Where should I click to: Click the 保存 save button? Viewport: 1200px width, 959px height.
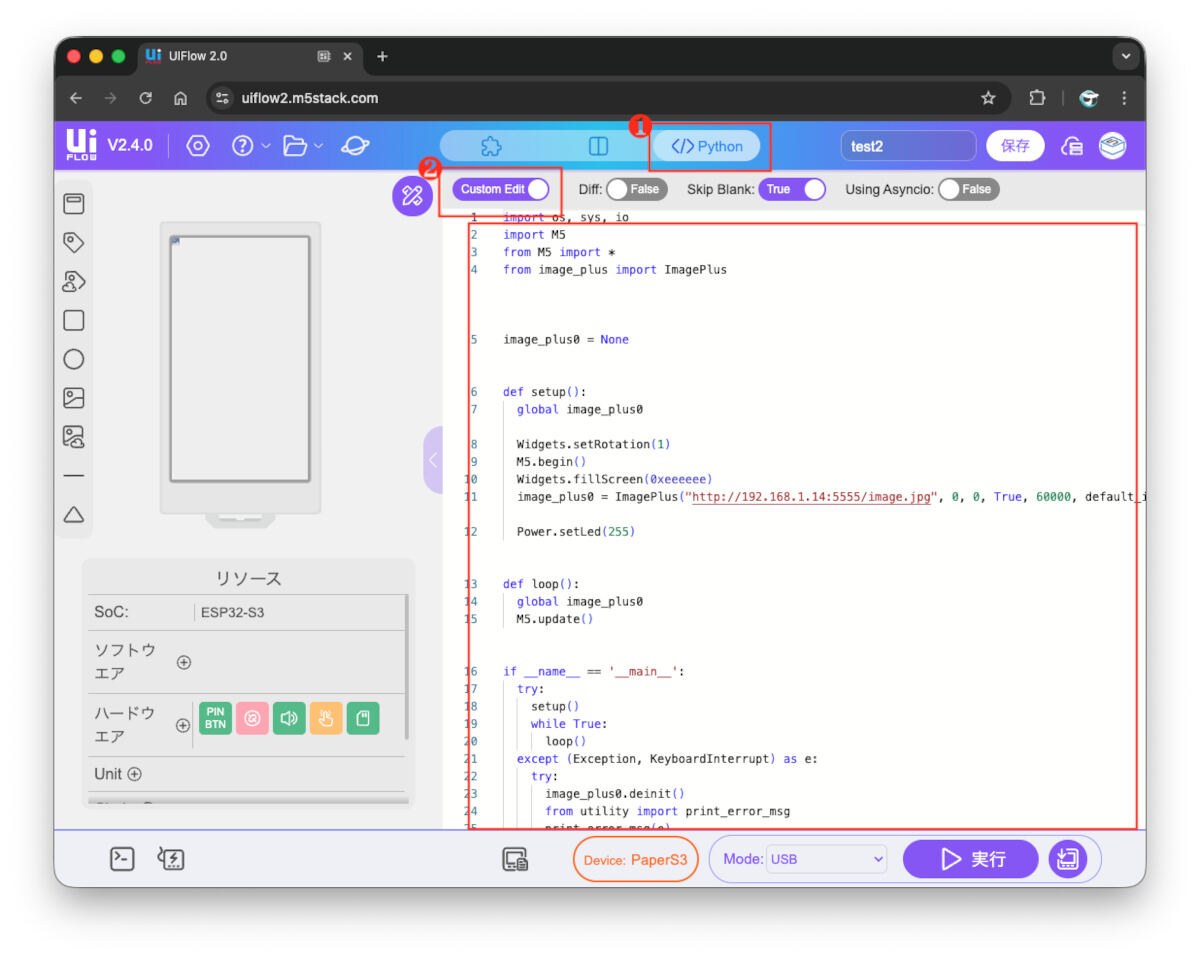1014,145
